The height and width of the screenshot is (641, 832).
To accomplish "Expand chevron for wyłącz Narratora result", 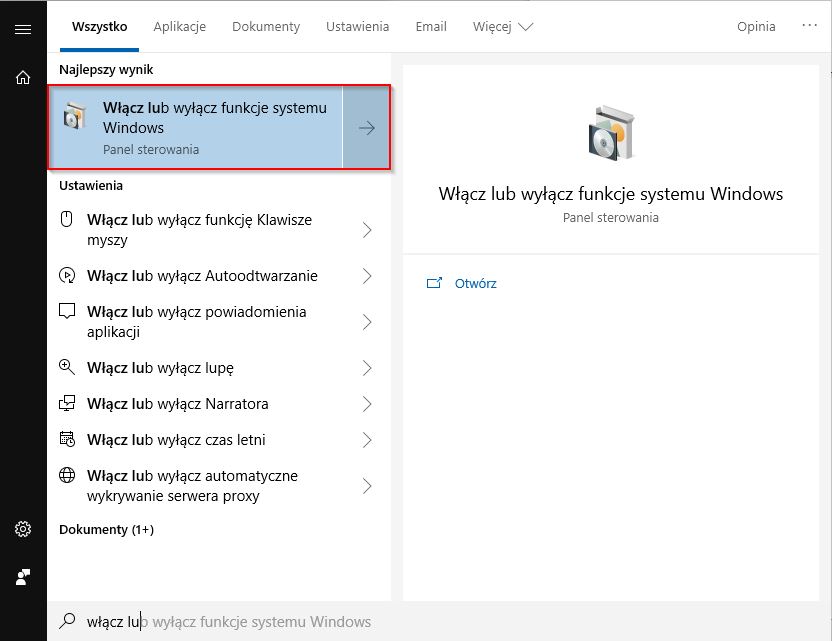I will point(367,404).
